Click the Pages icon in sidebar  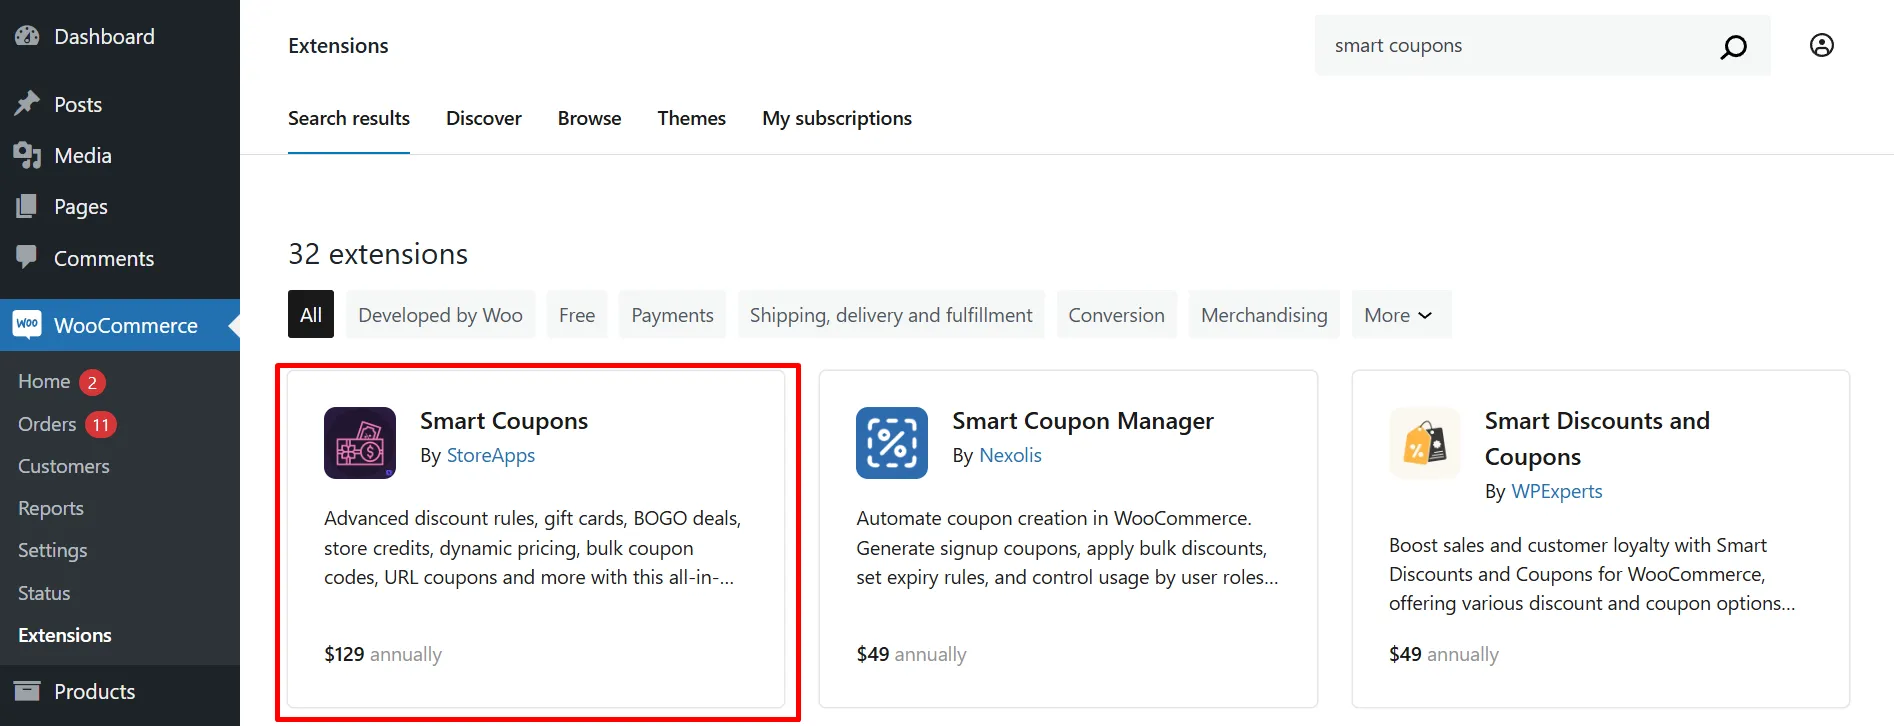pos(27,207)
